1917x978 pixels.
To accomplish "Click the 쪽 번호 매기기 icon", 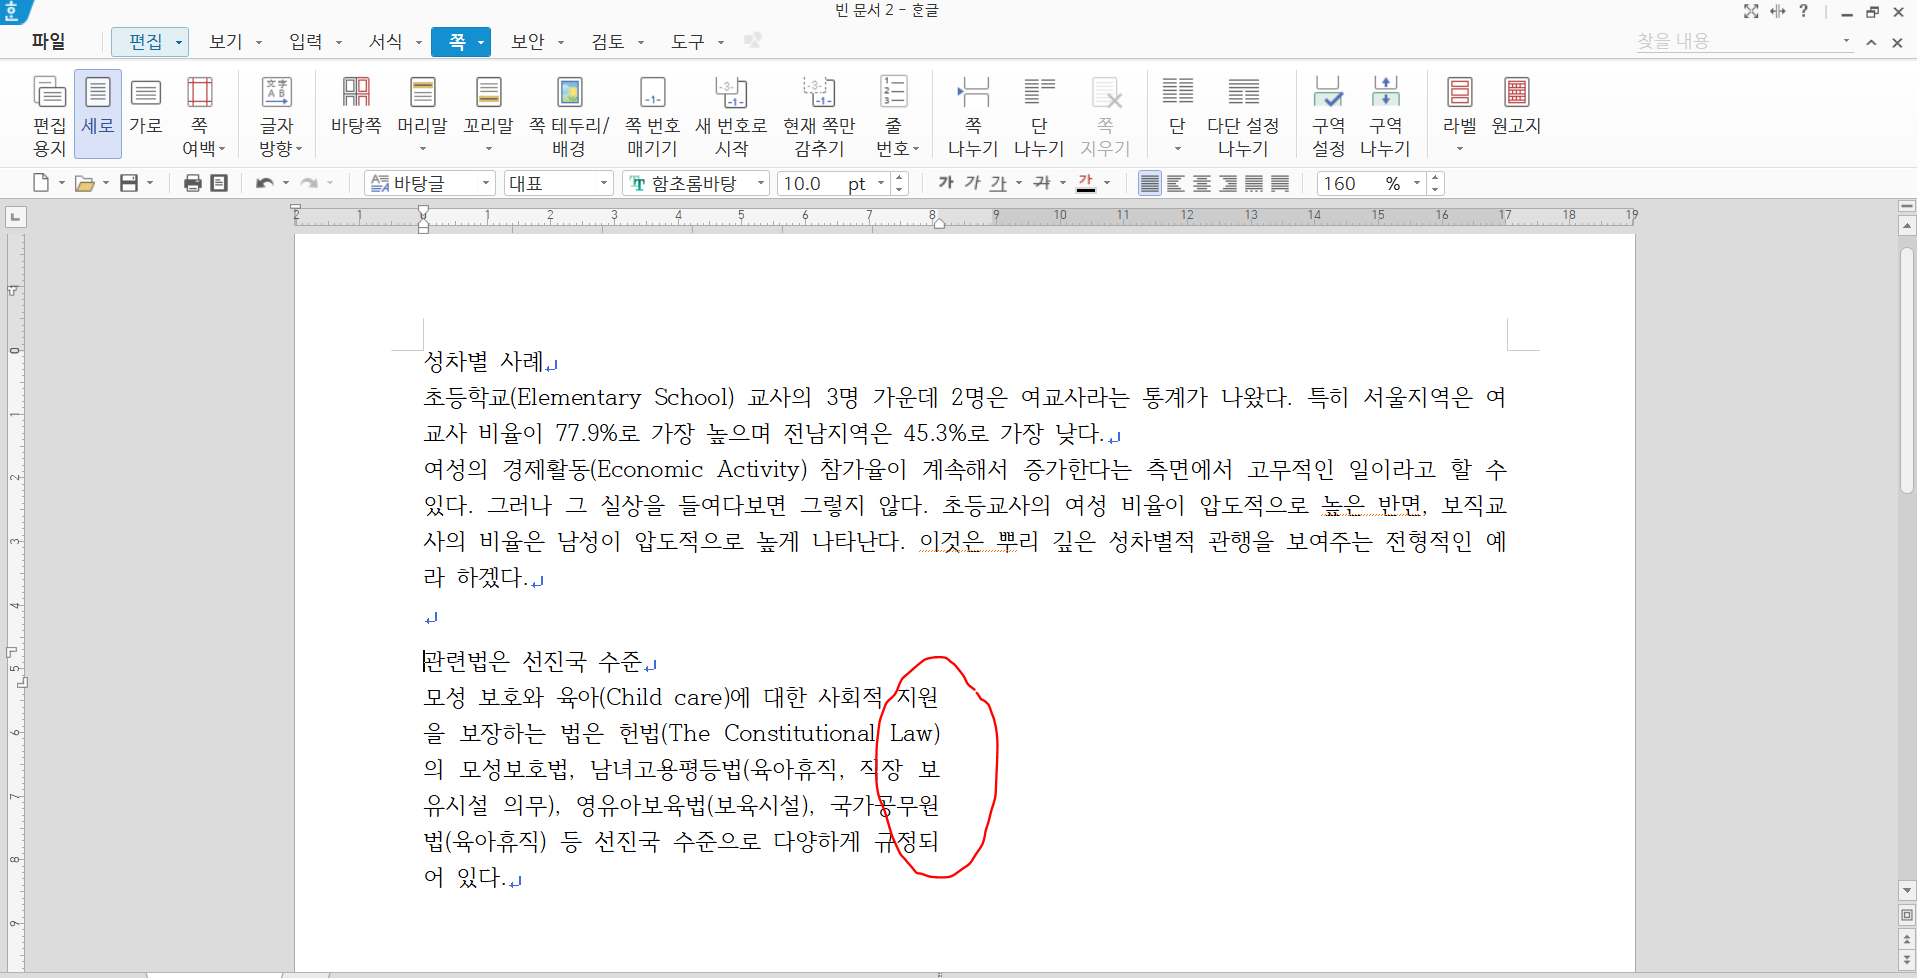I will pos(652,114).
